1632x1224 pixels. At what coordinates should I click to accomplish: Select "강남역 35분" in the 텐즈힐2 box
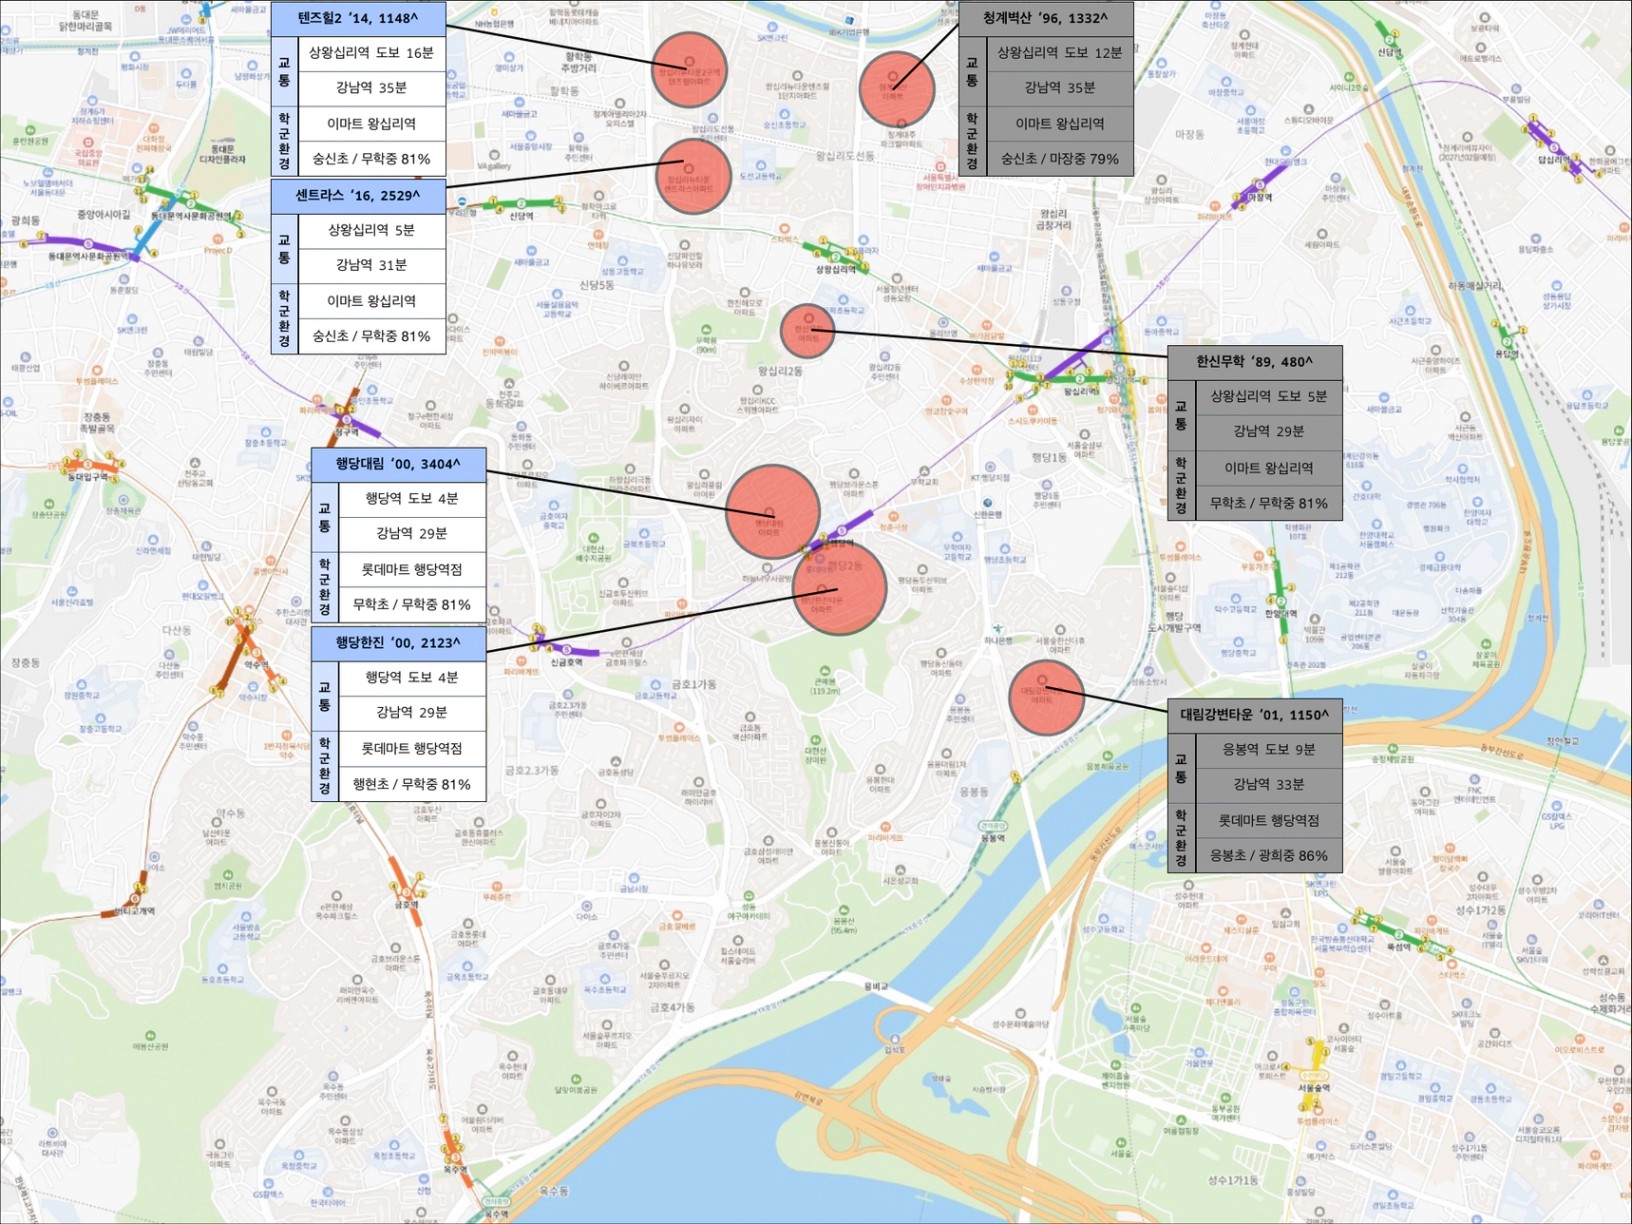372,88
